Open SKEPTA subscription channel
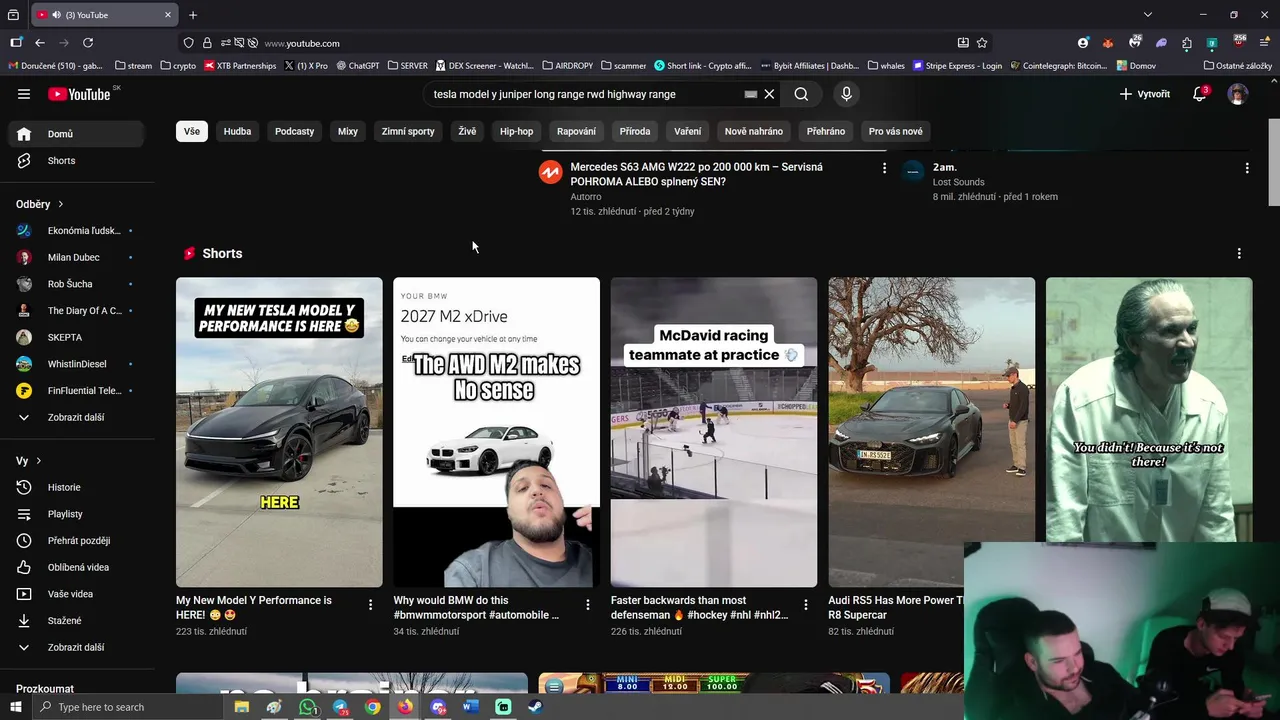Viewport: 1280px width, 720px height. point(77,338)
